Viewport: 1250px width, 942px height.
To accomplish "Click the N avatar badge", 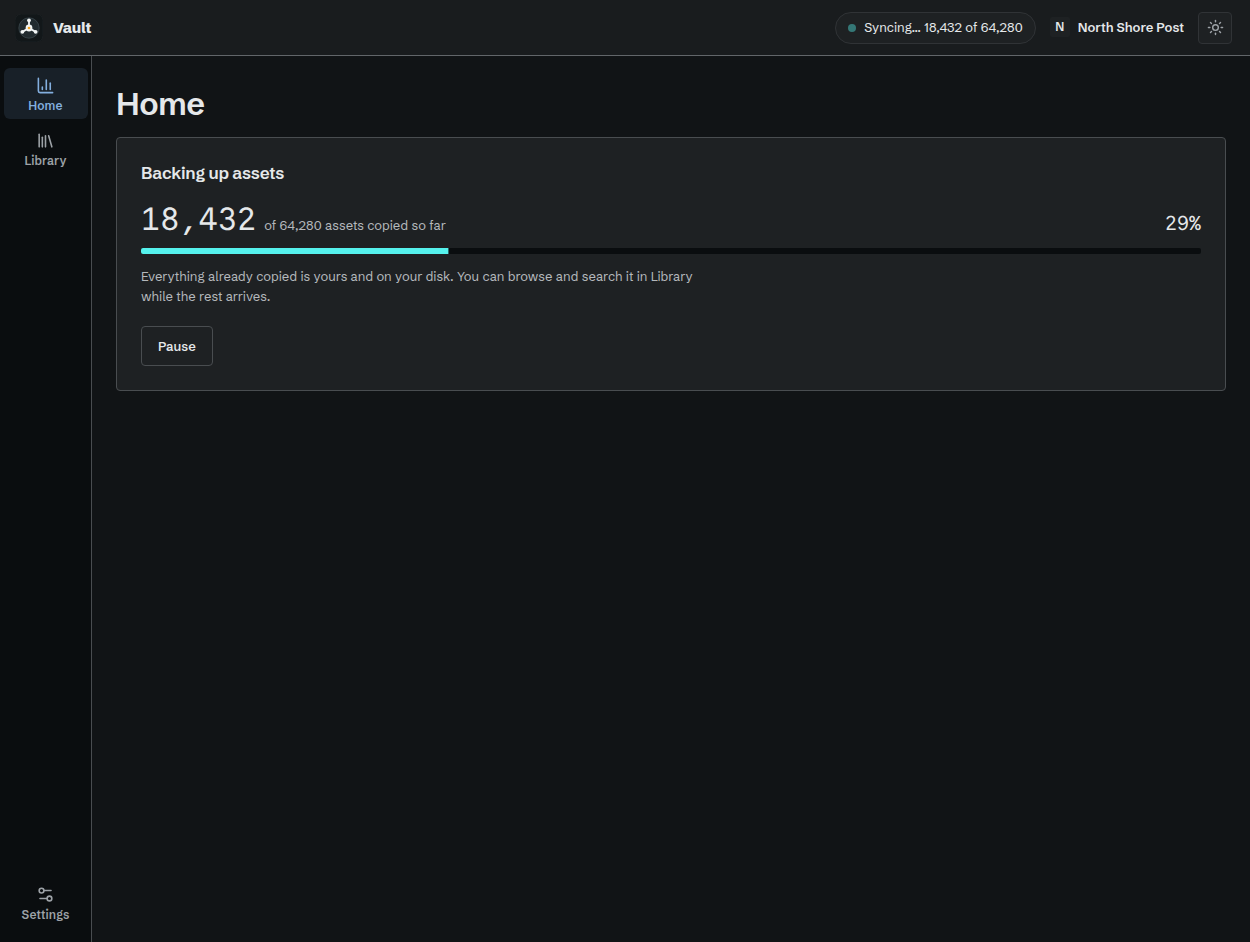I will [1060, 27].
